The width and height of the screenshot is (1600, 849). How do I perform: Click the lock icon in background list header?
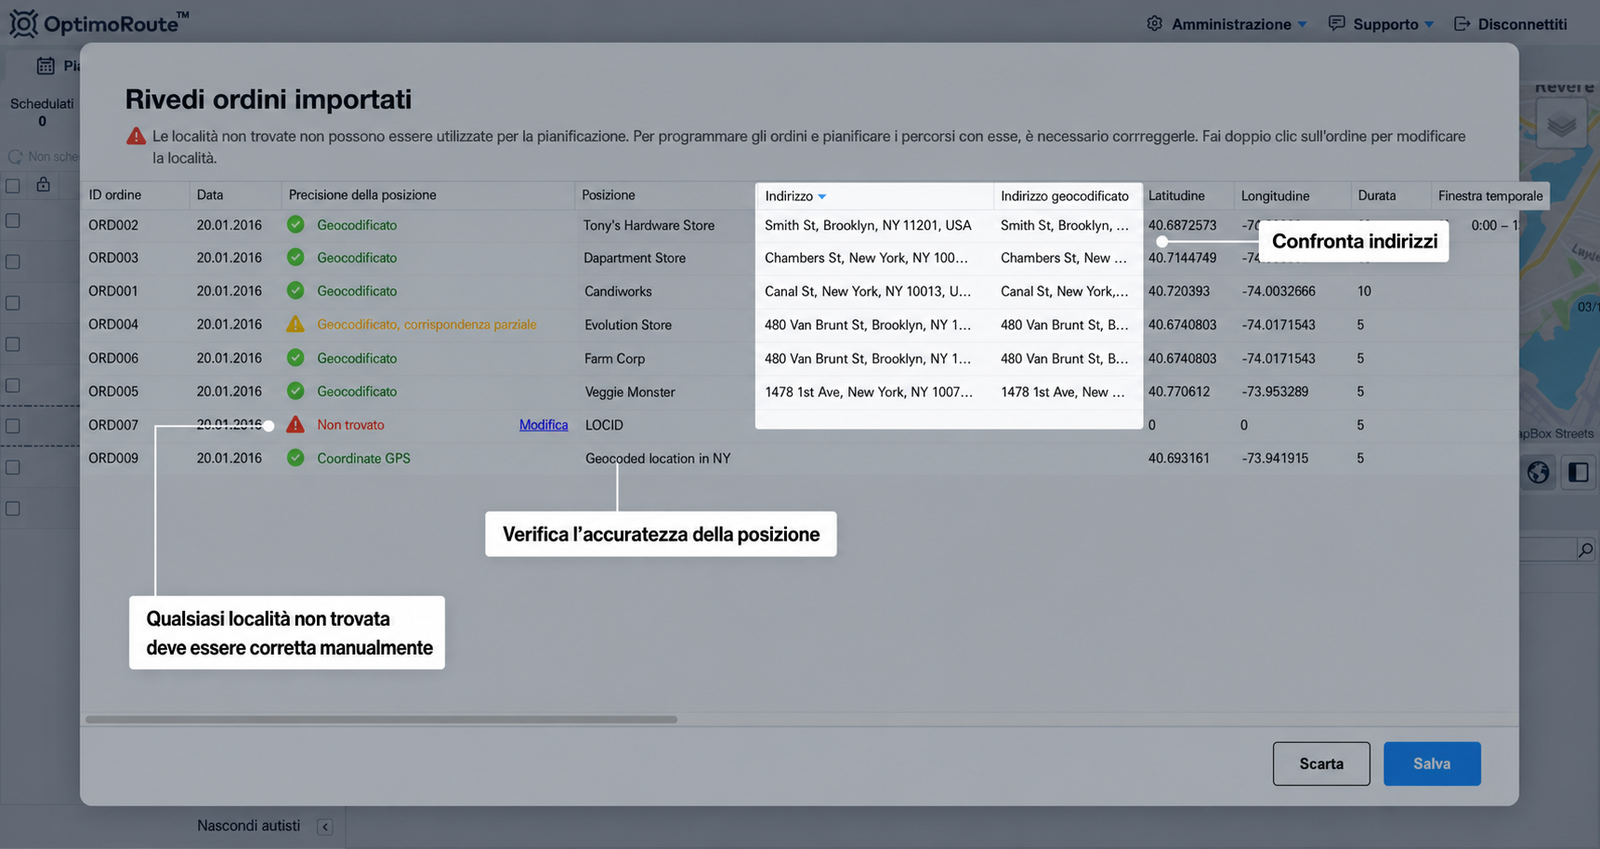[43, 184]
